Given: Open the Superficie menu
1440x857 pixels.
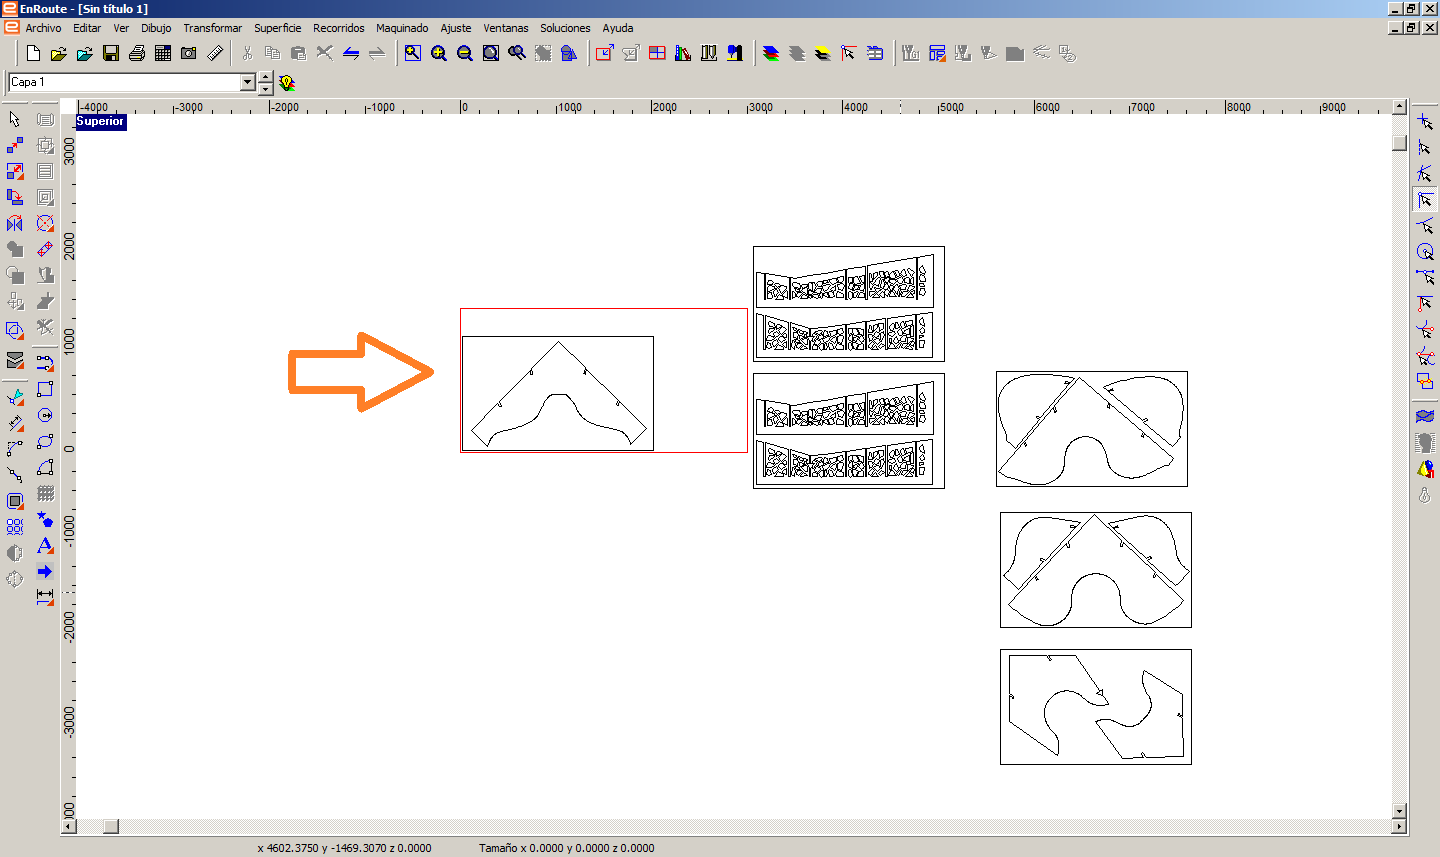Looking at the screenshot, I should (277, 28).
